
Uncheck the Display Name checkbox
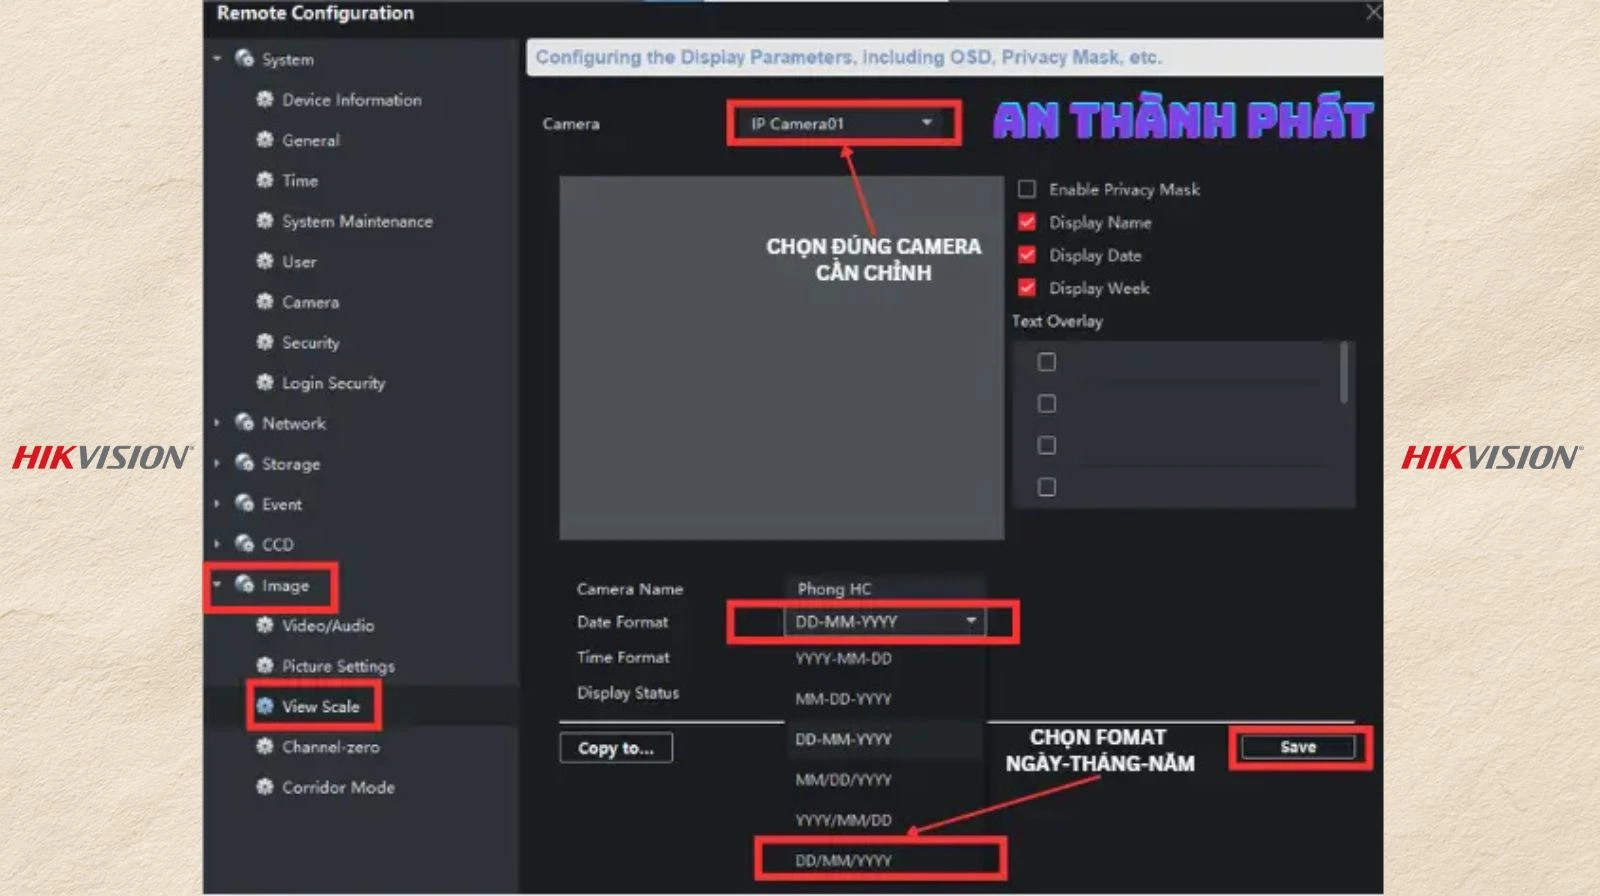point(1027,222)
